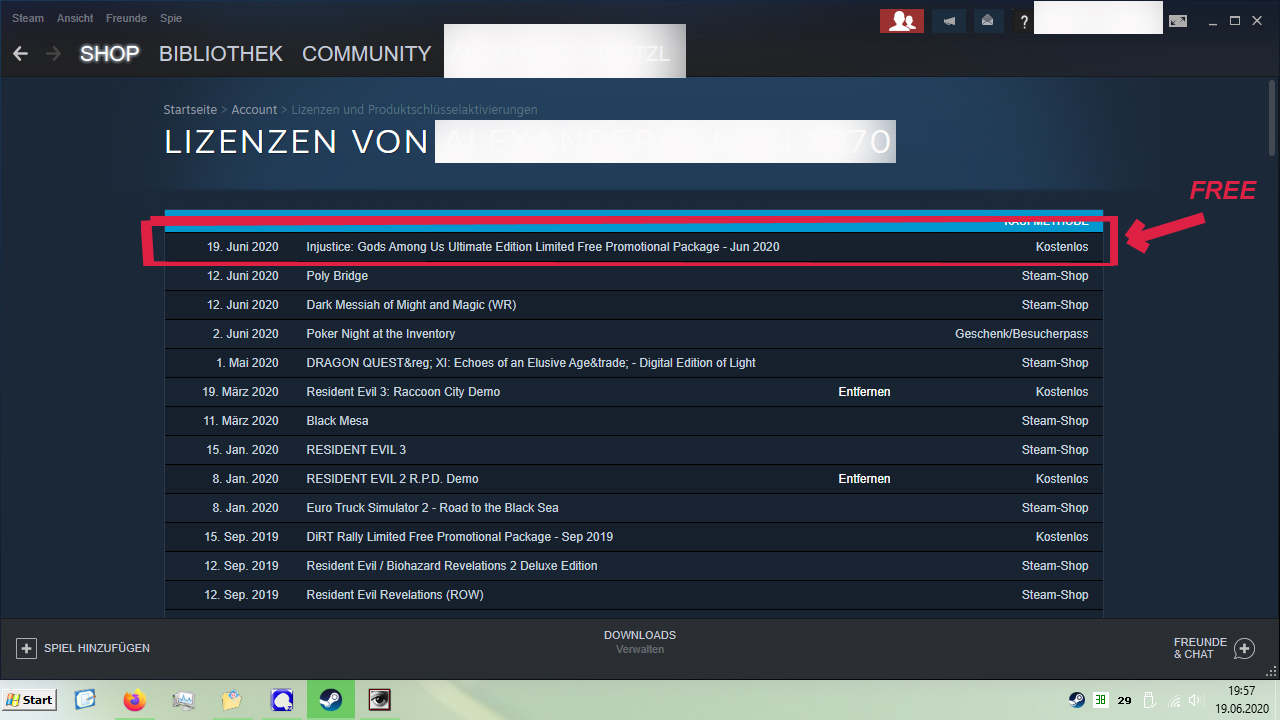This screenshot has height=720, width=1280.
Task: Switch to Big Picture mode
Action: click(x=1178, y=20)
